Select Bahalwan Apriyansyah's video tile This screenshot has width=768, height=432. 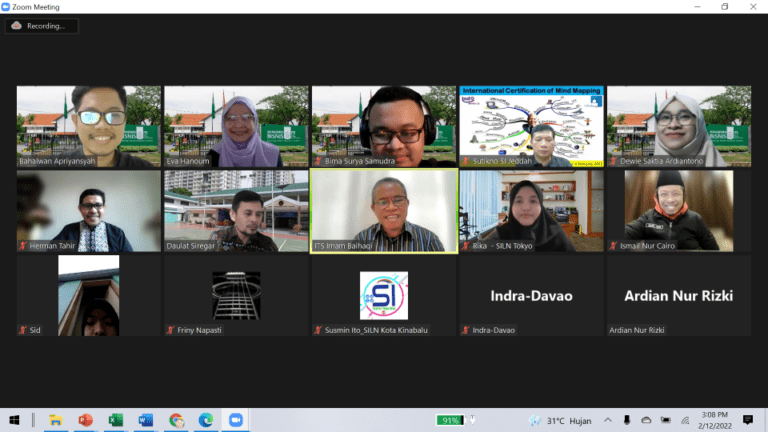pos(88,125)
